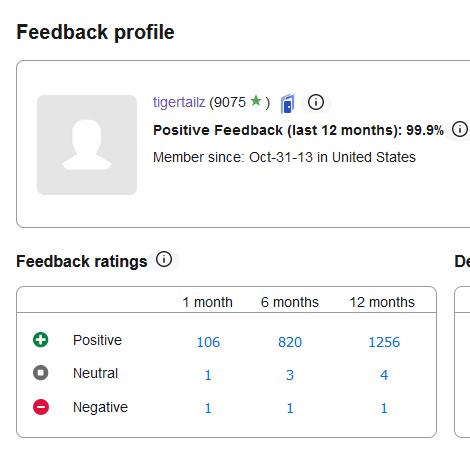
Task: Click the blue eBay Store door icon
Action: (287, 104)
